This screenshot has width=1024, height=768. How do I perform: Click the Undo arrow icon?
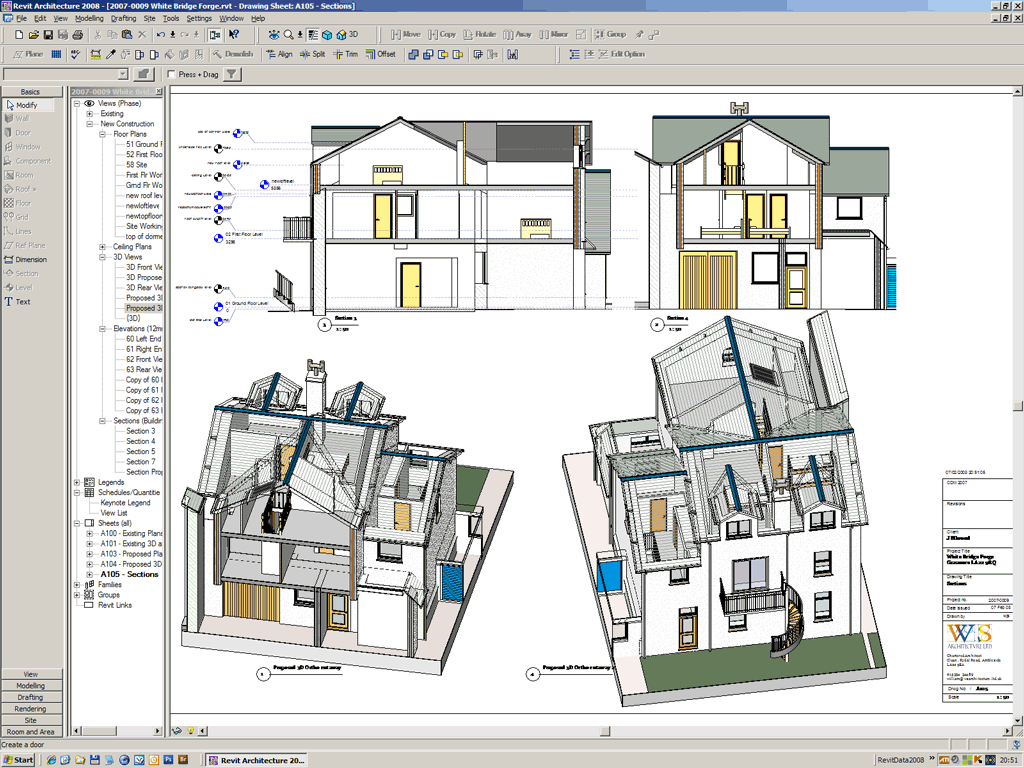(x=160, y=35)
